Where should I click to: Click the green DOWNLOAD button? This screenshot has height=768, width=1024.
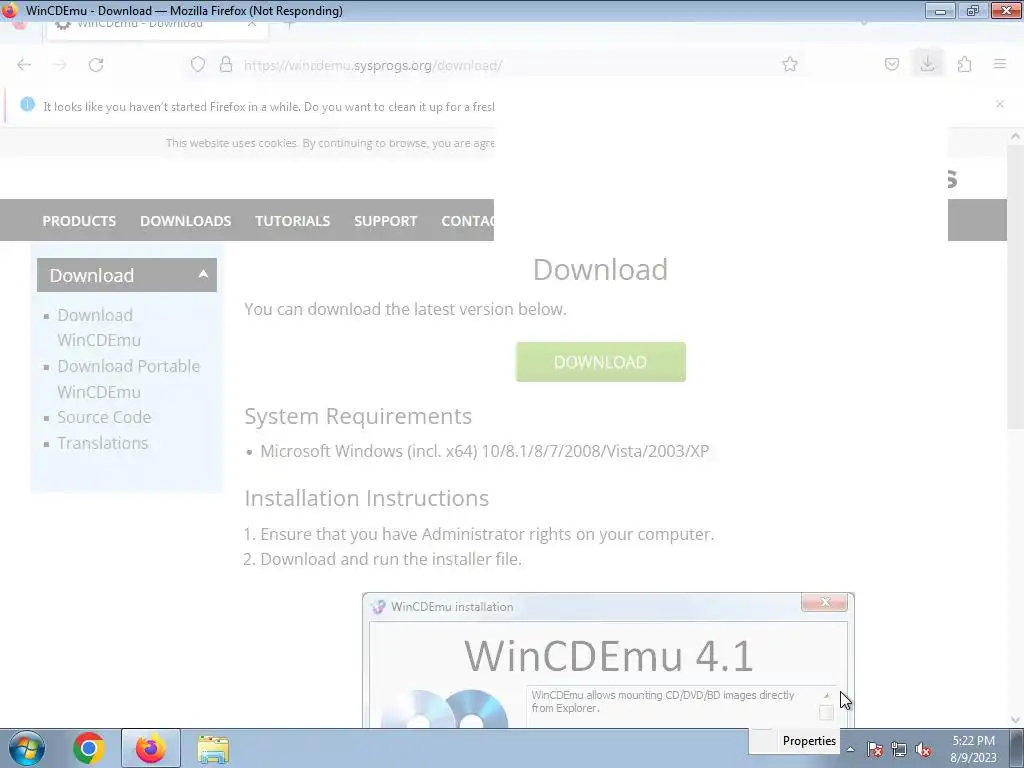pos(601,362)
